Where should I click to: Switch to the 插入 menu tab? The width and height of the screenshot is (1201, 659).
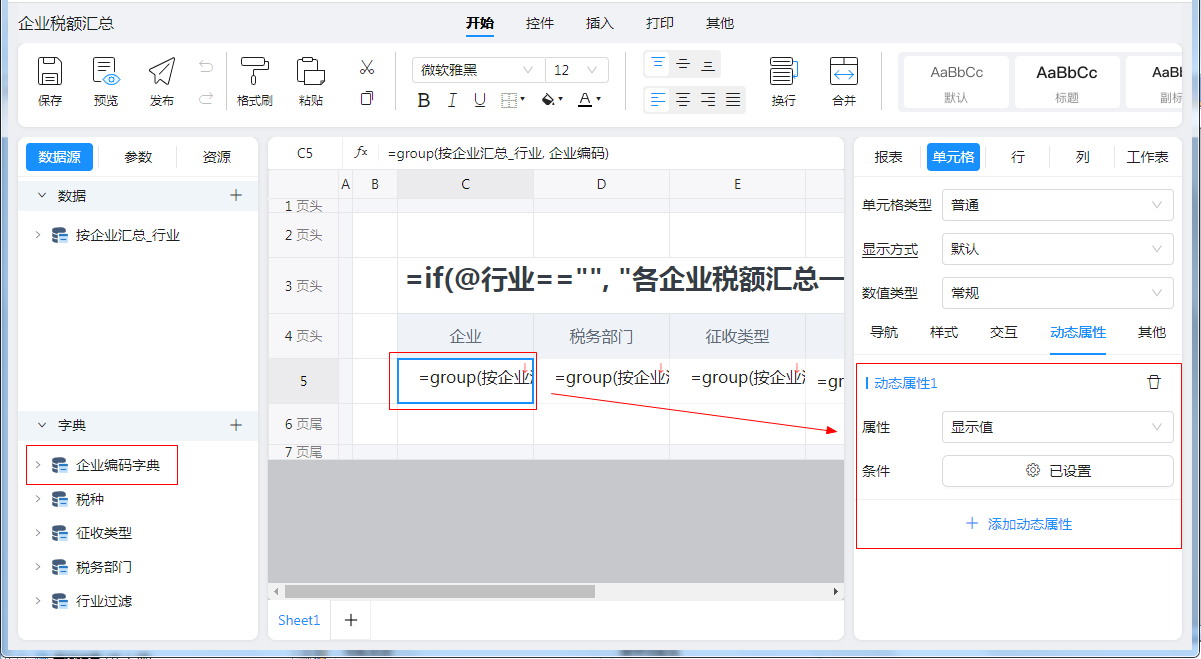[x=600, y=23]
